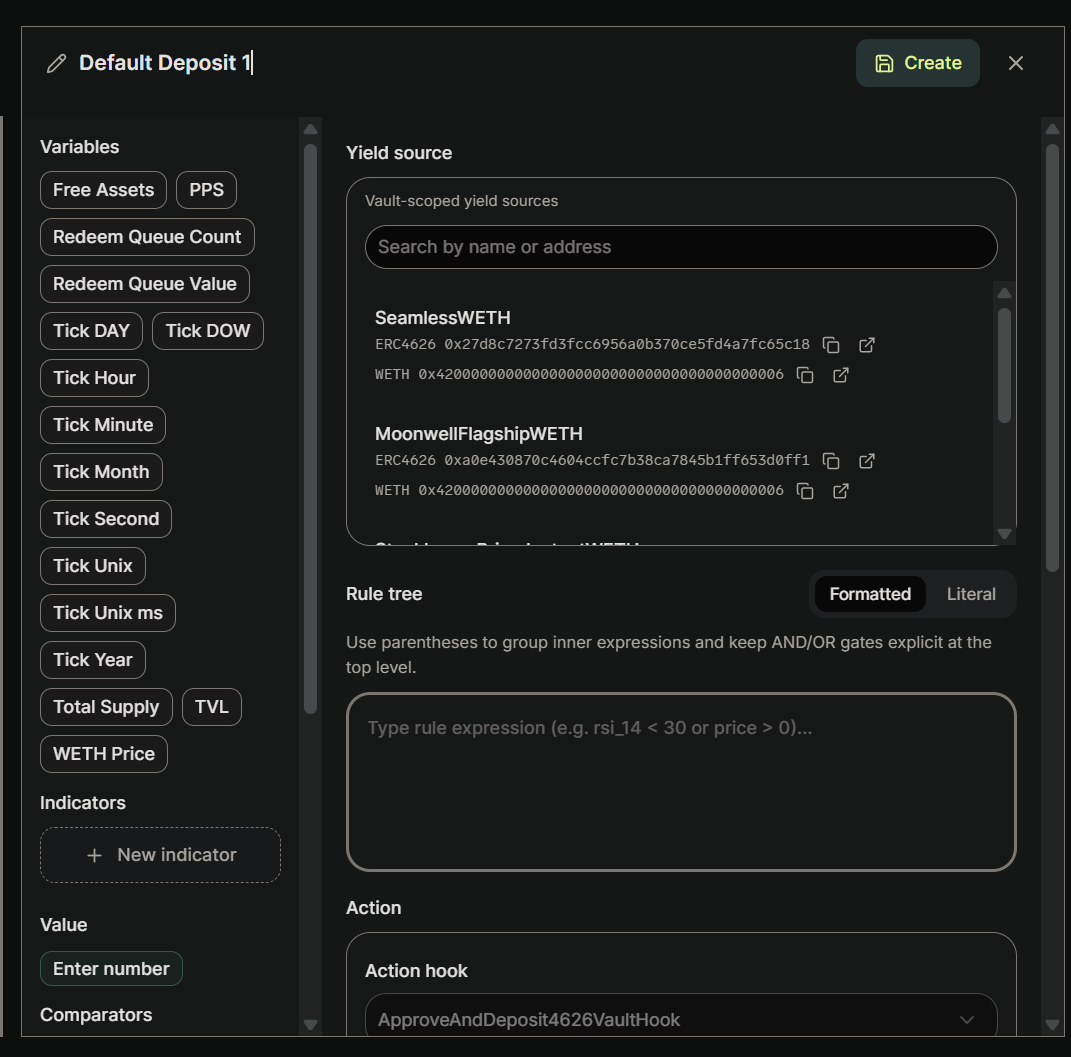
Task: Copy the MoonwellFlagshipWETH ERC4626 address
Action: [831, 461]
